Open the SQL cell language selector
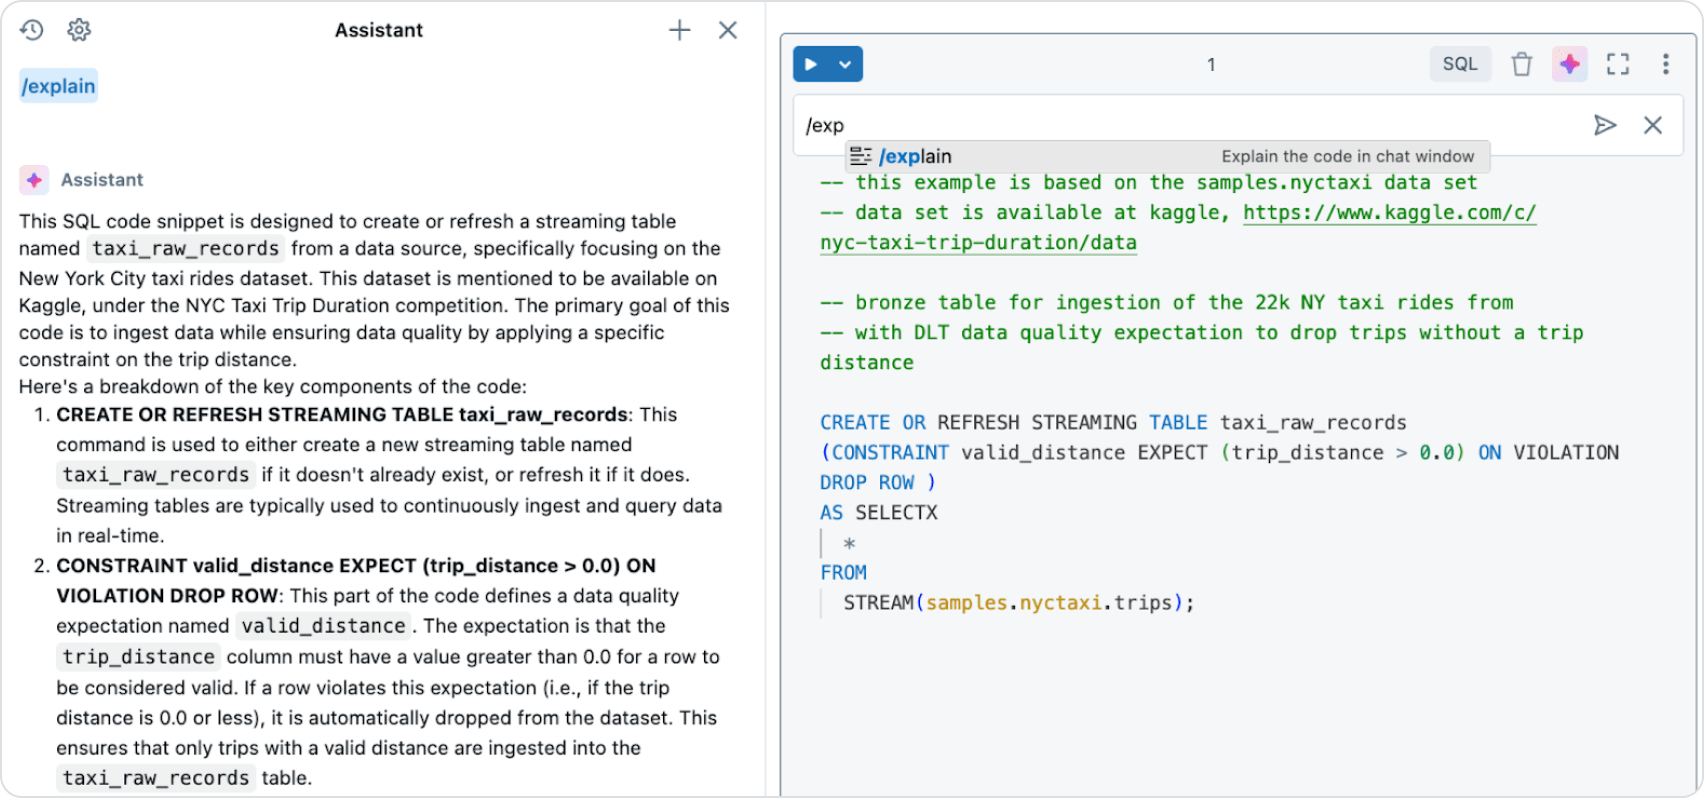The image size is (1704, 798). point(1459,64)
